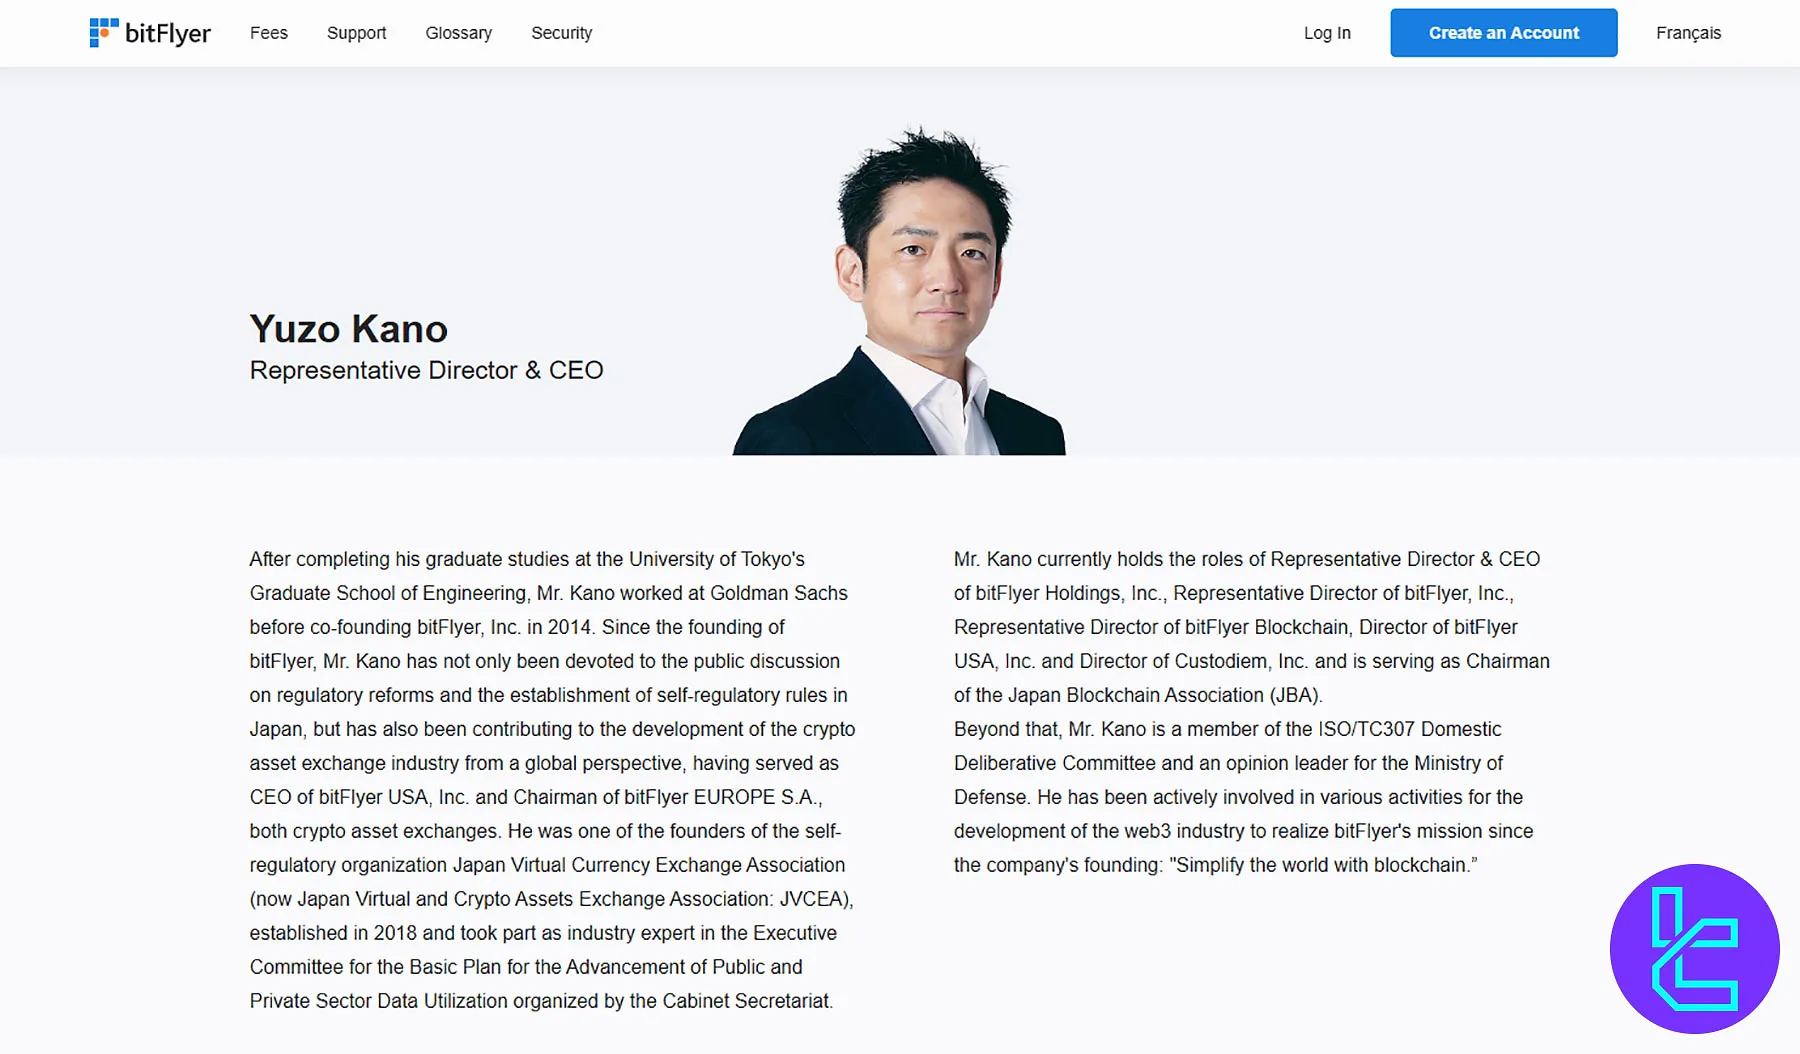1800x1054 pixels.
Task: Click the line beginning 'Beyond that, Mr. Kano is a member'
Action: 1228,729
